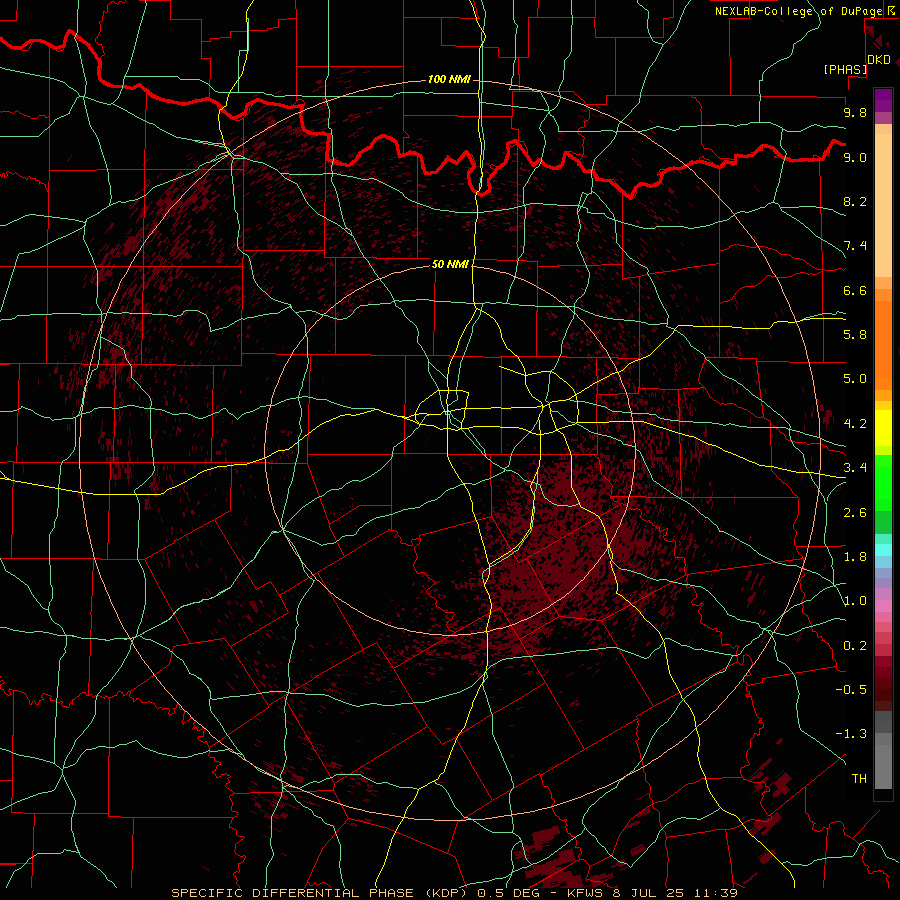
Task: Click the bright green color bar segment
Action: point(883,483)
